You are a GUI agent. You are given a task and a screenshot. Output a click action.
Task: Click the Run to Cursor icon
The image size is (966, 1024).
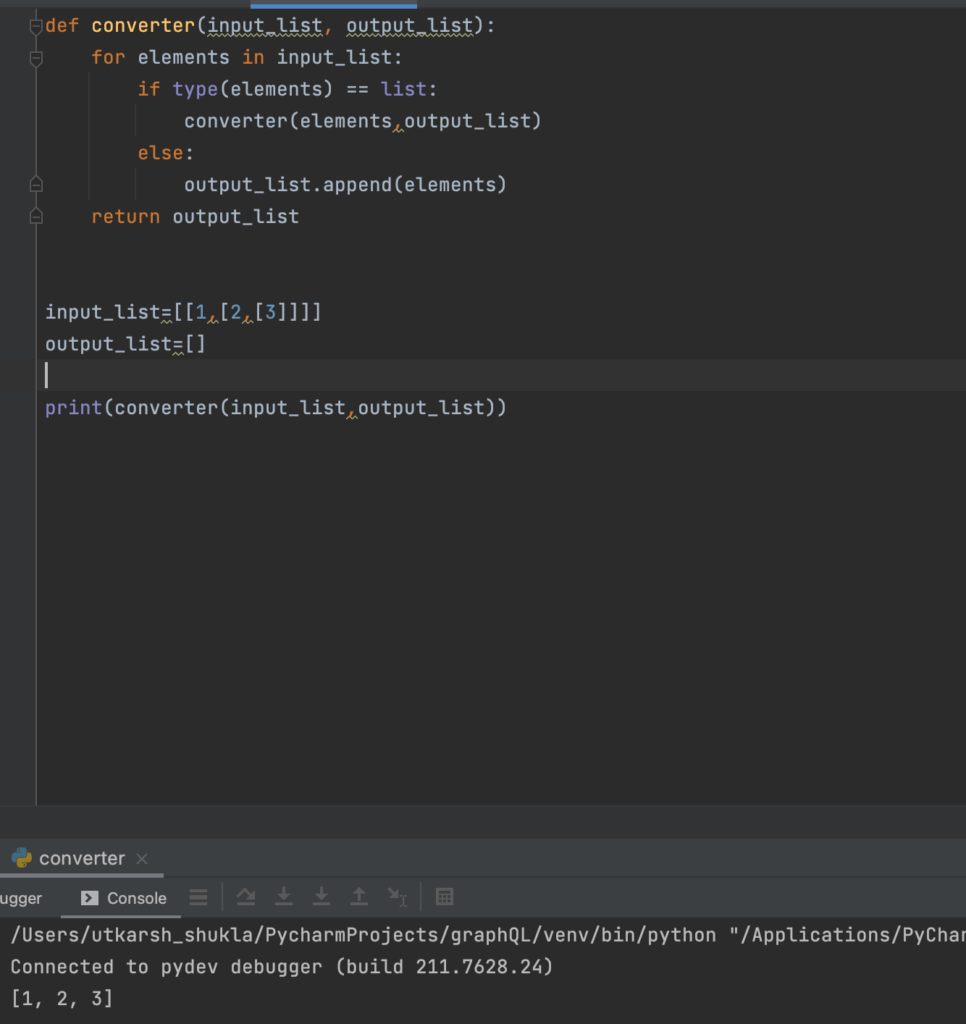pyautogui.click(x=398, y=897)
